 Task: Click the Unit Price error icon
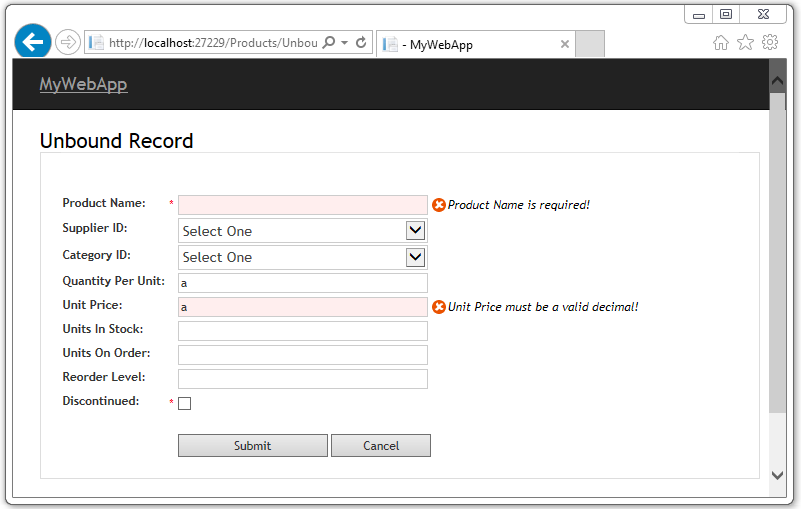pyautogui.click(x=439, y=307)
